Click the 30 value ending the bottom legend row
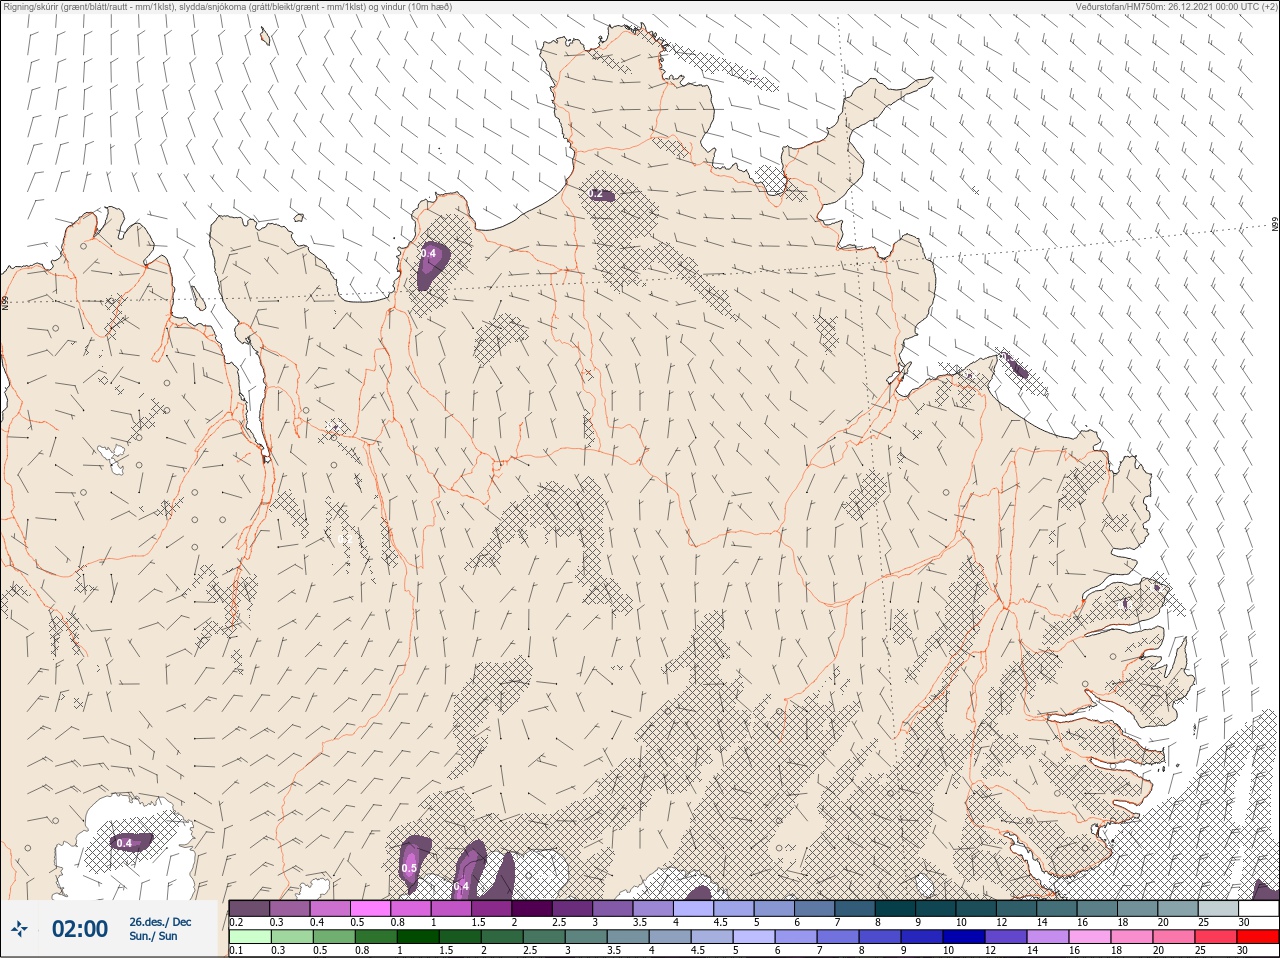1280x958 pixels. pyautogui.click(x=1244, y=950)
